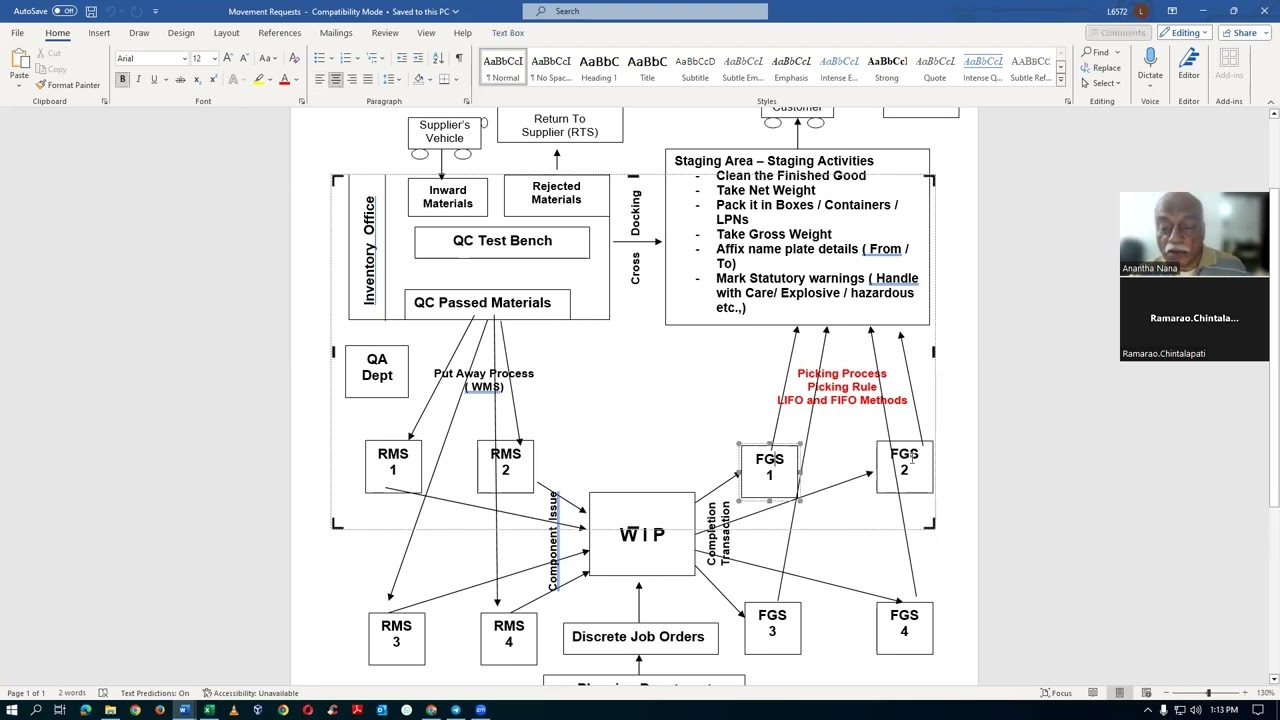Select the W I P text box in diagram
Screen dimensions: 1280x720
pos(642,534)
